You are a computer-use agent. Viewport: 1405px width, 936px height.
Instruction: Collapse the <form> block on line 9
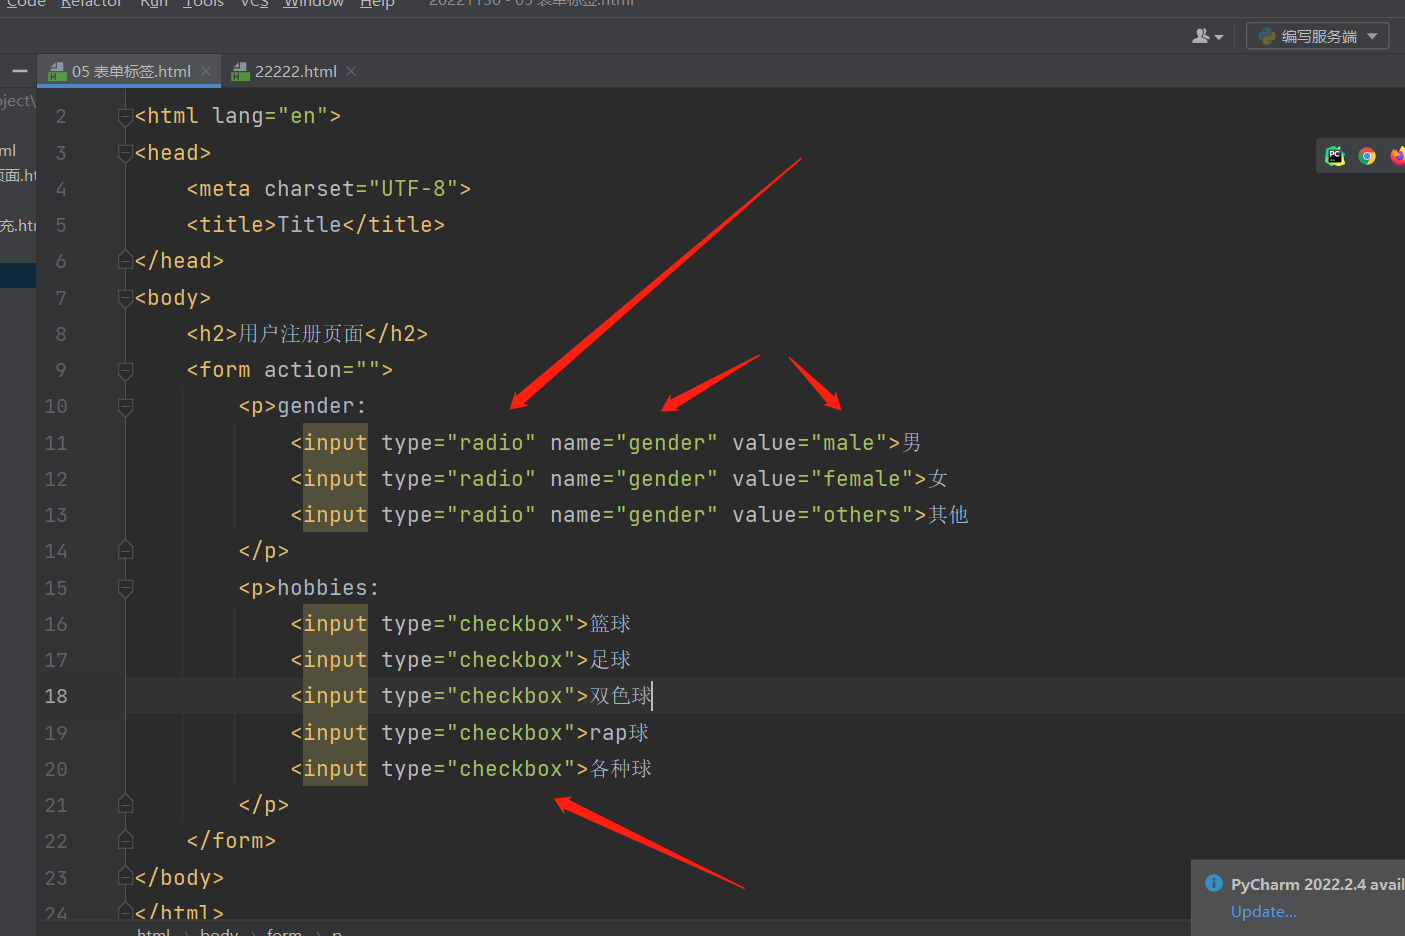(x=125, y=371)
